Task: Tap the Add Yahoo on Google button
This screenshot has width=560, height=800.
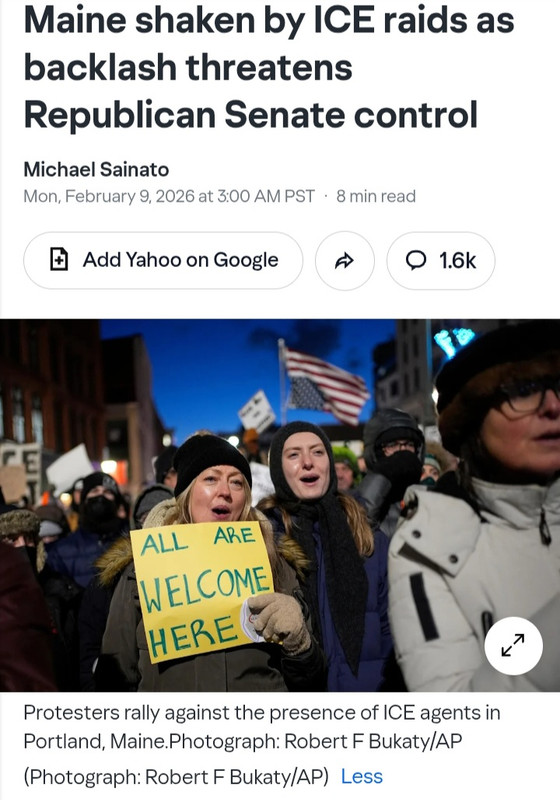Action: (163, 260)
